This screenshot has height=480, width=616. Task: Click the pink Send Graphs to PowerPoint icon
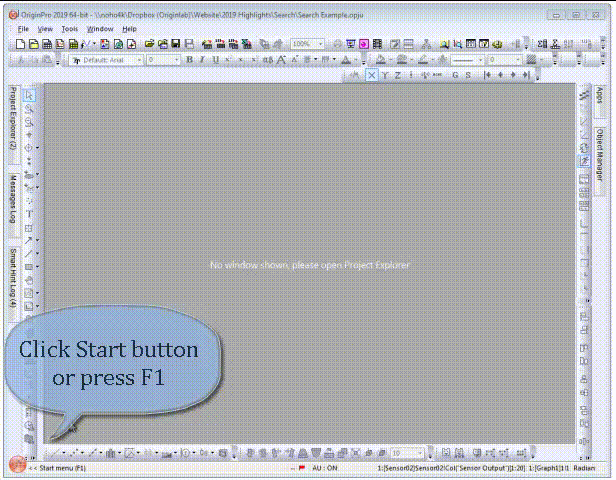(x=364, y=44)
